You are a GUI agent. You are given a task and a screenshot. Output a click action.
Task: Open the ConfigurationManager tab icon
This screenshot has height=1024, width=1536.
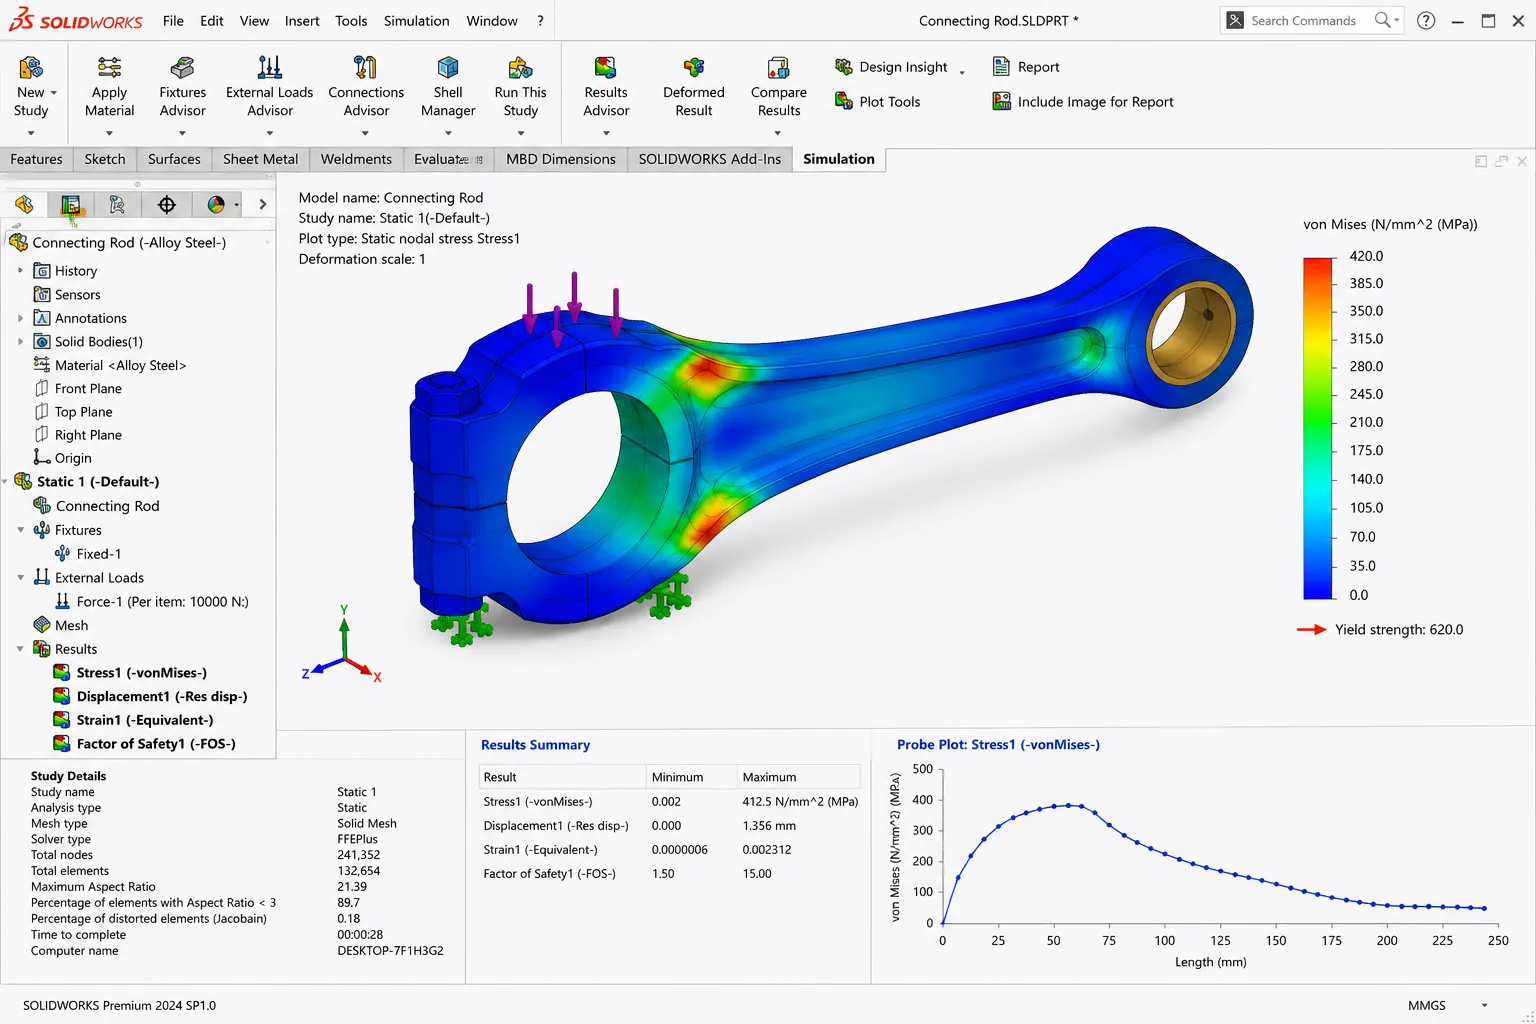pyautogui.click(x=118, y=204)
